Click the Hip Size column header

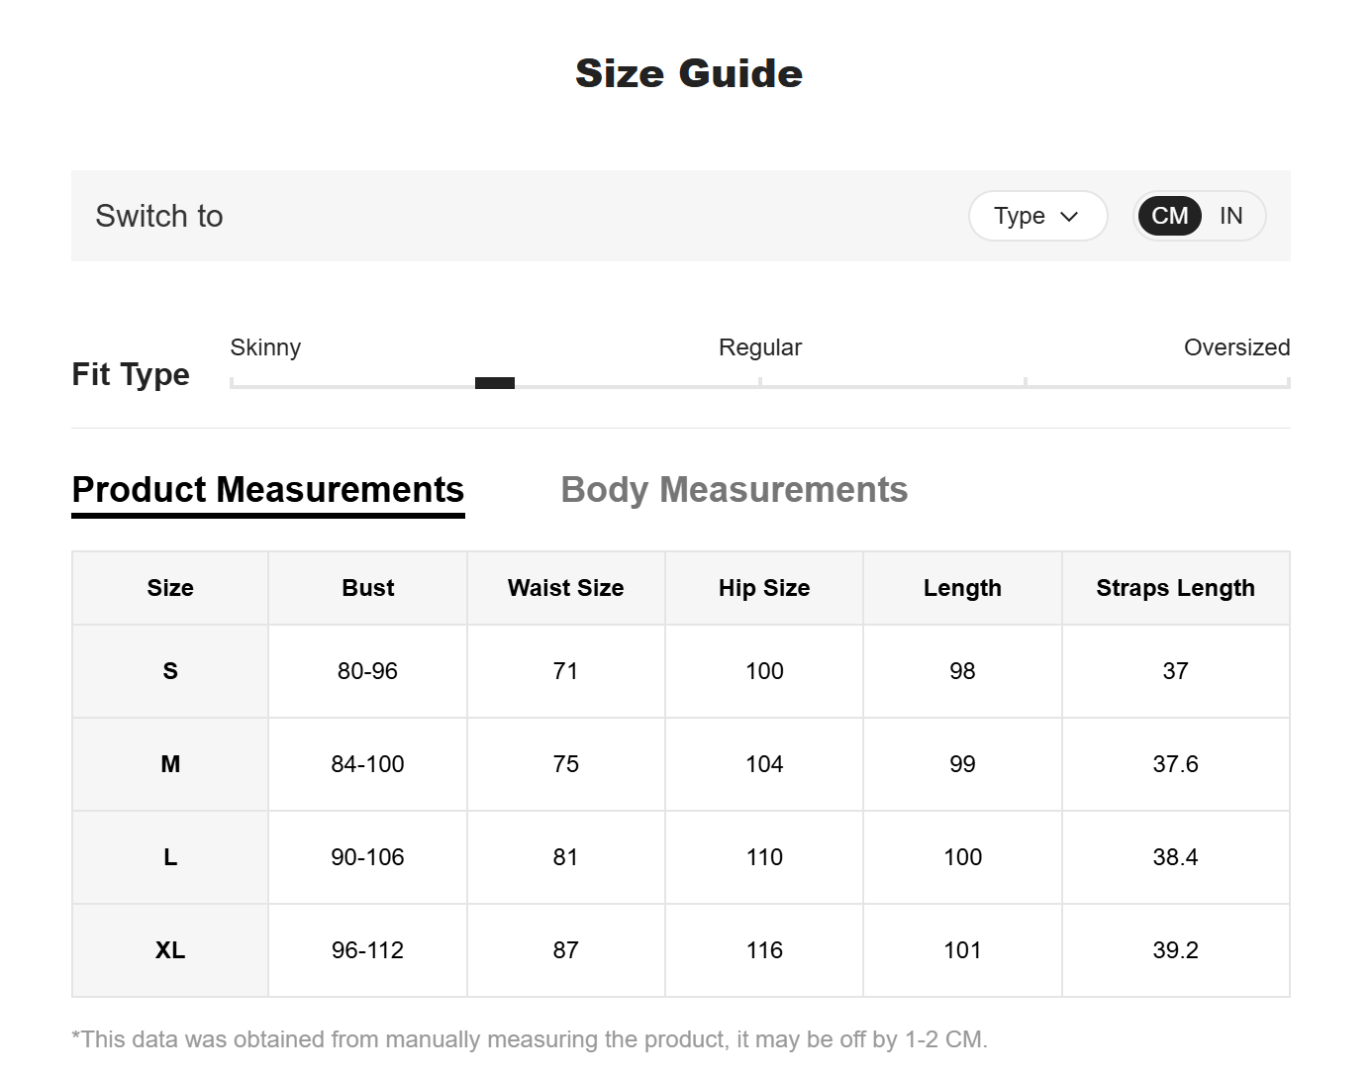[x=764, y=588]
